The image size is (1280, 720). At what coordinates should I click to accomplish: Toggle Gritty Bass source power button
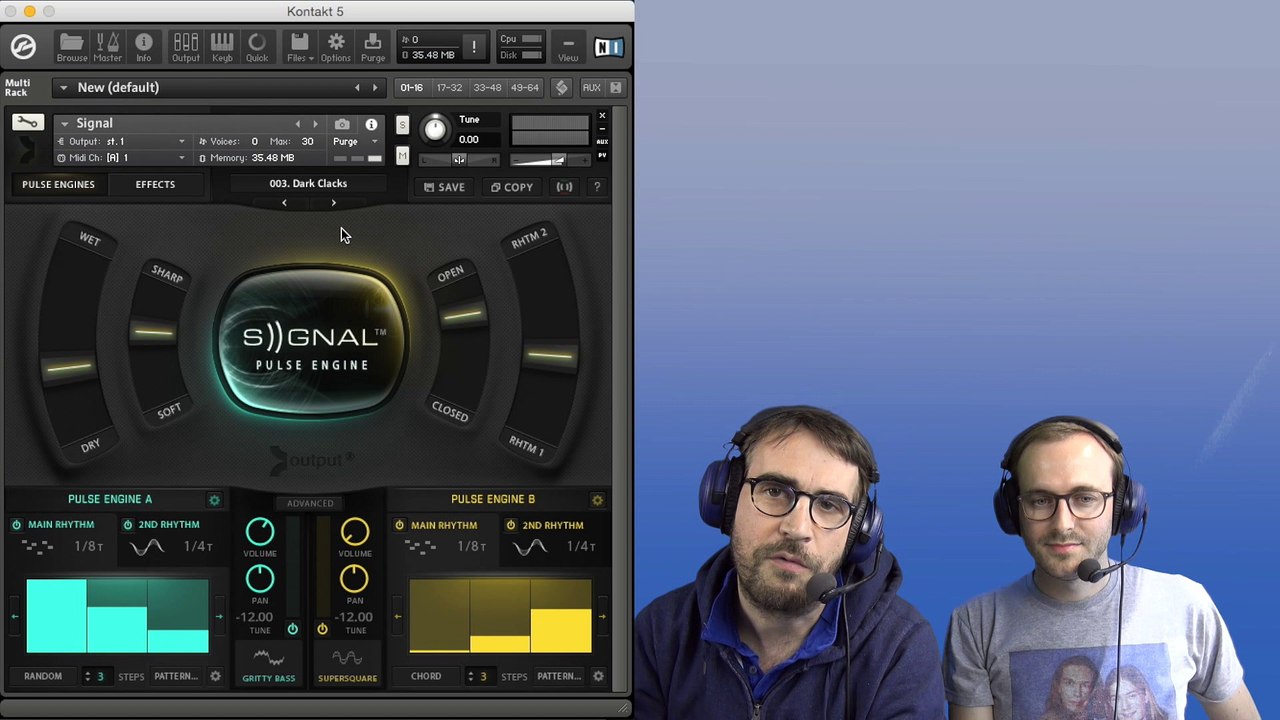click(x=292, y=629)
